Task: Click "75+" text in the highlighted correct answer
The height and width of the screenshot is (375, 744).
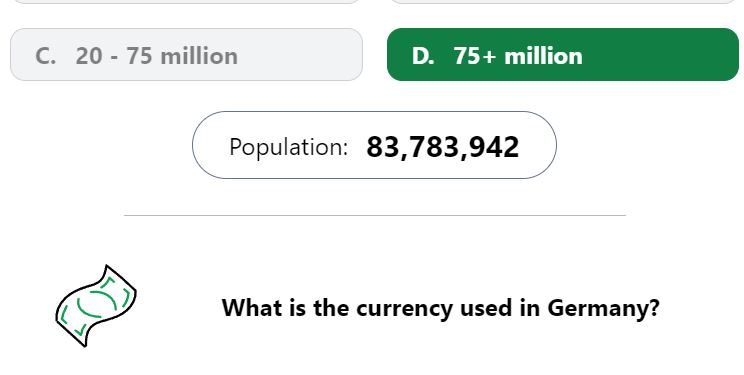Action: (x=475, y=56)
